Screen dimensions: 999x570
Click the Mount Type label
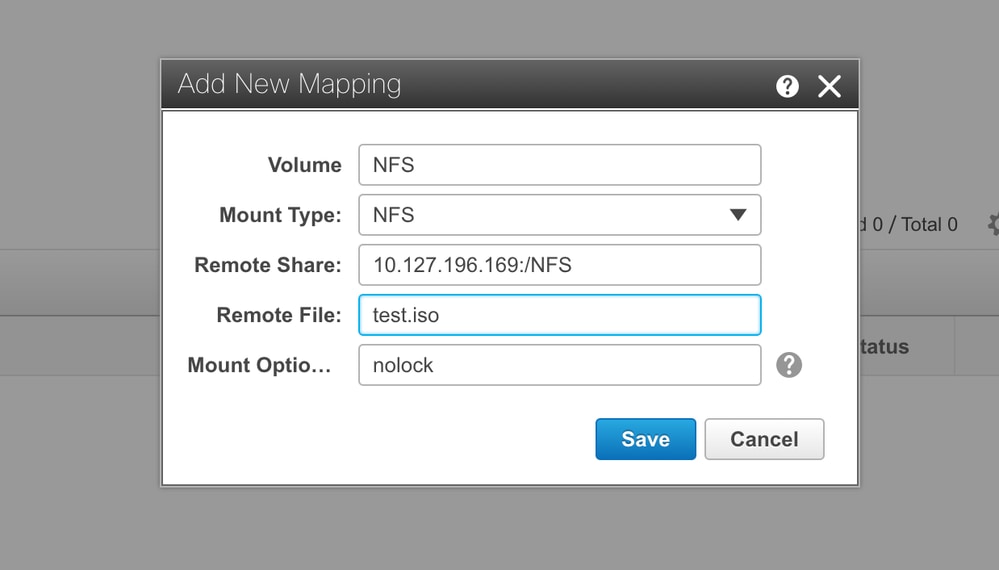coord(280,215)
